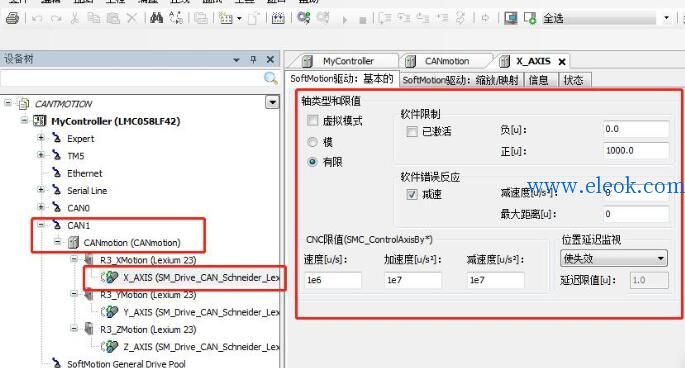Click the Print toolbar icon
685x368 pixels.
[x=12, y=18]
